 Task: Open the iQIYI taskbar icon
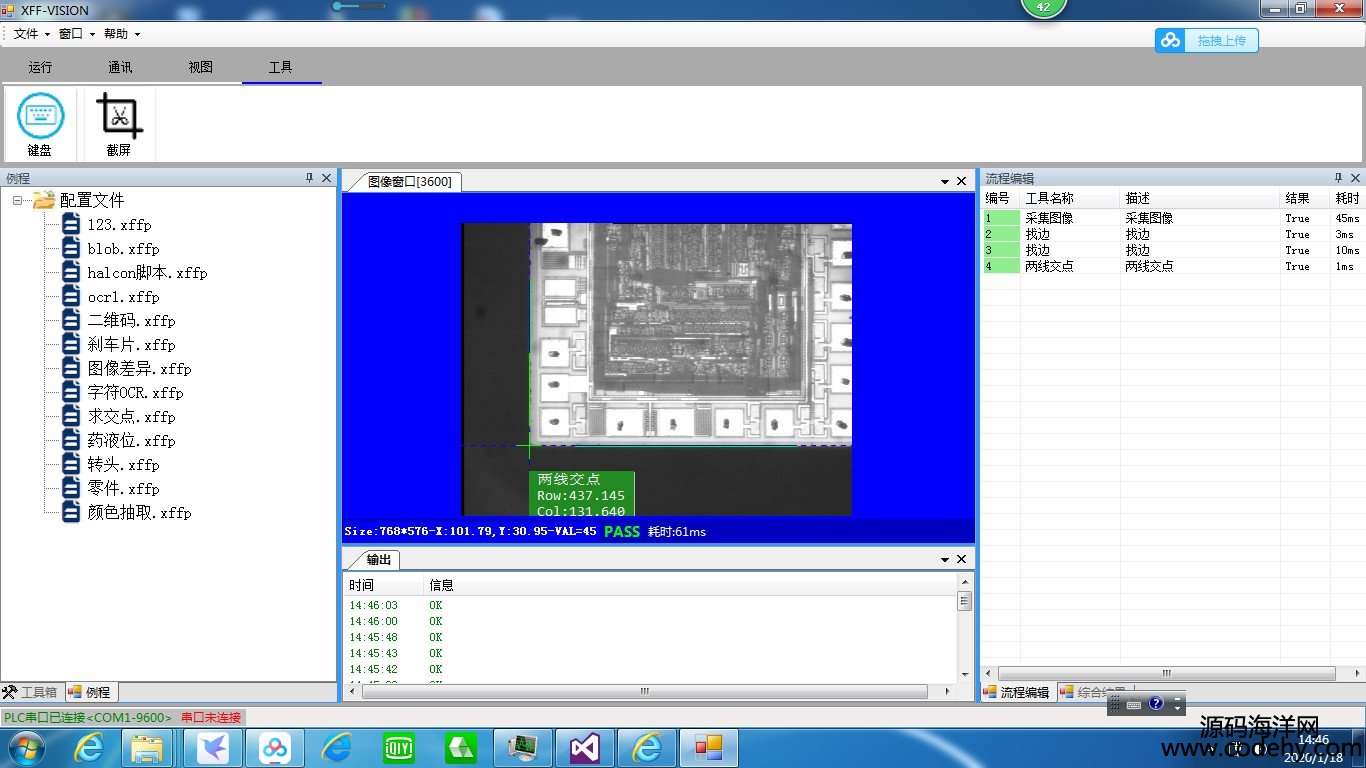pos(399,748)
